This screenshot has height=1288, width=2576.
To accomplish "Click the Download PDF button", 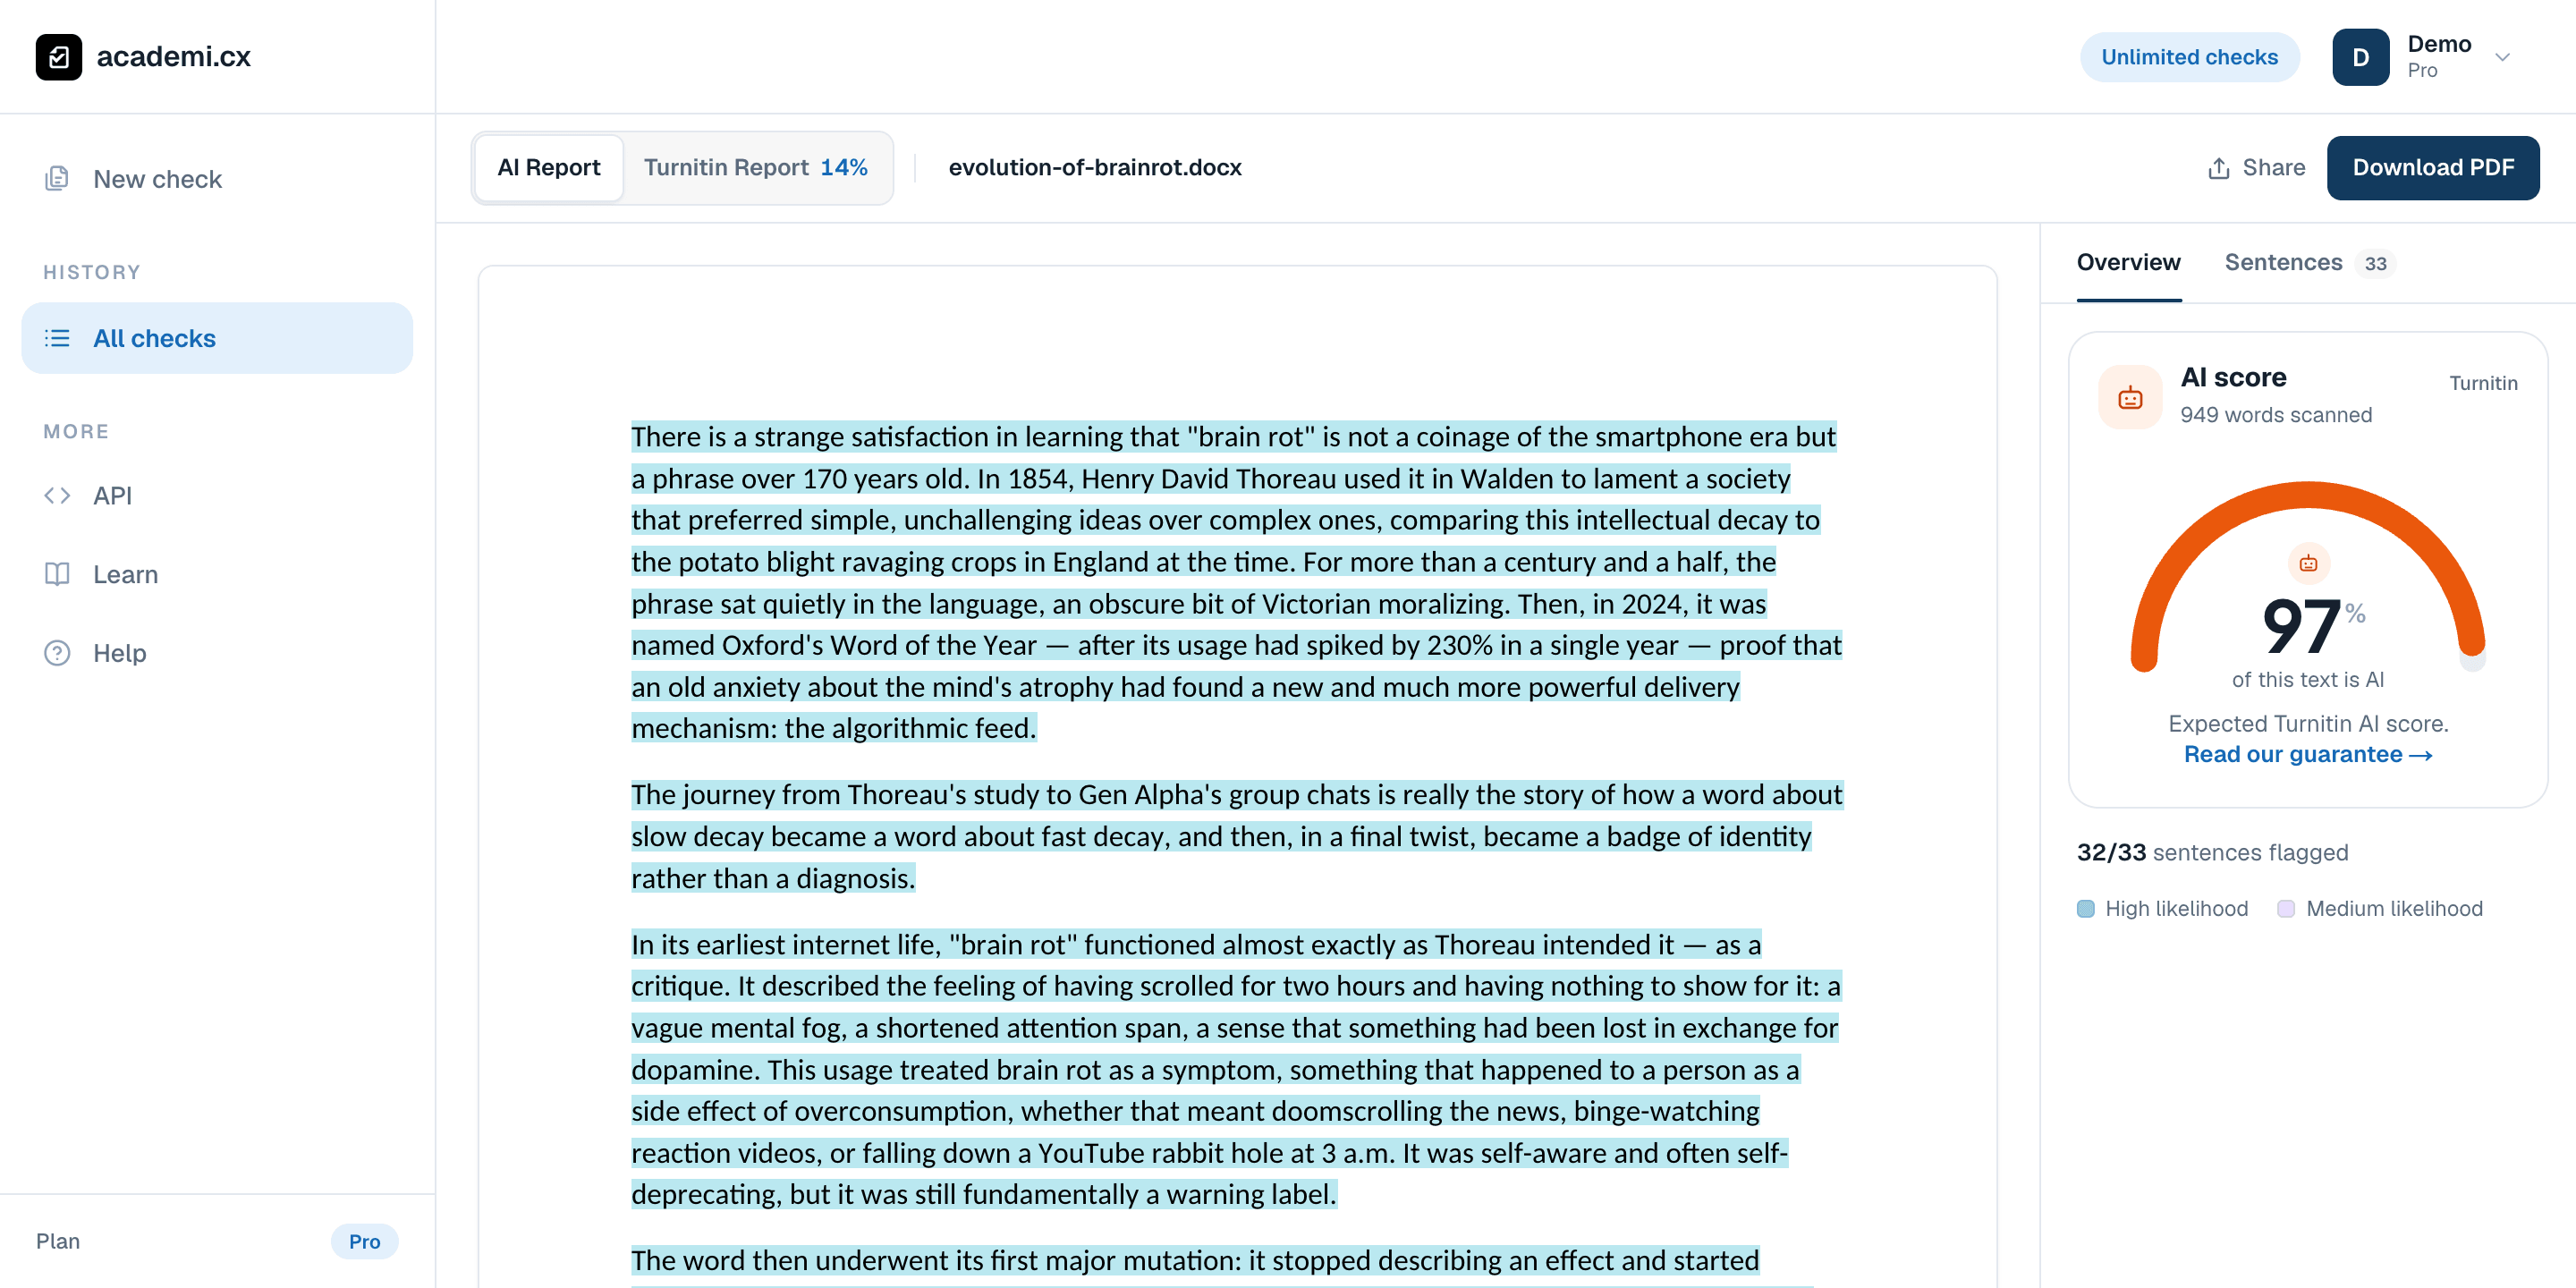I will (2432, 168).
